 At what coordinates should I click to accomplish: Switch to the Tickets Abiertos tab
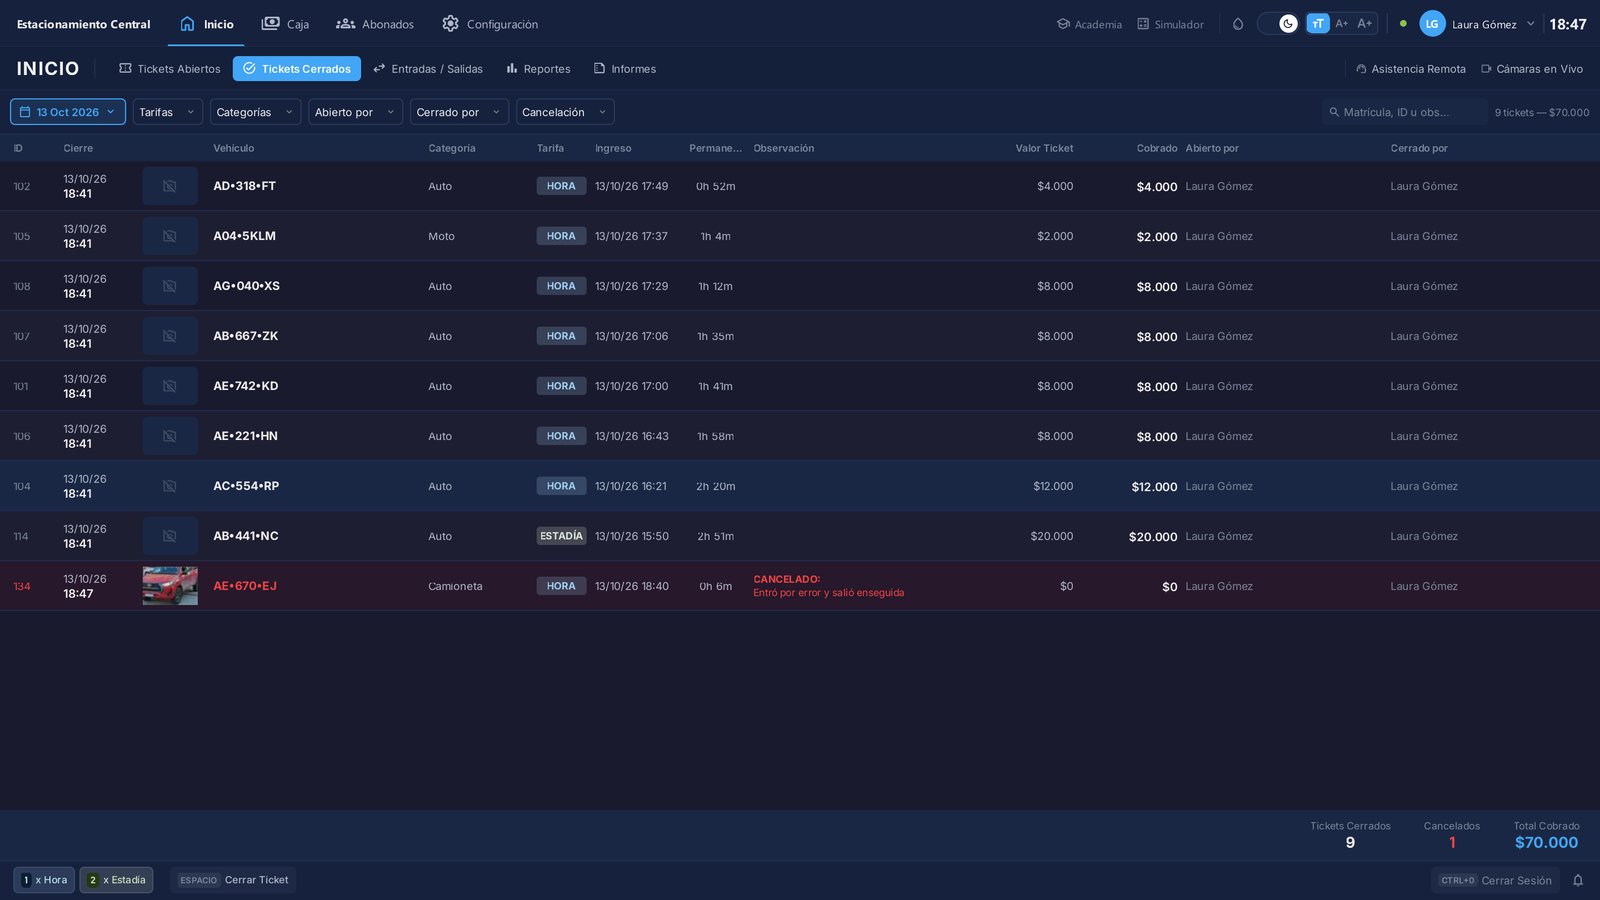pos(170,69)
